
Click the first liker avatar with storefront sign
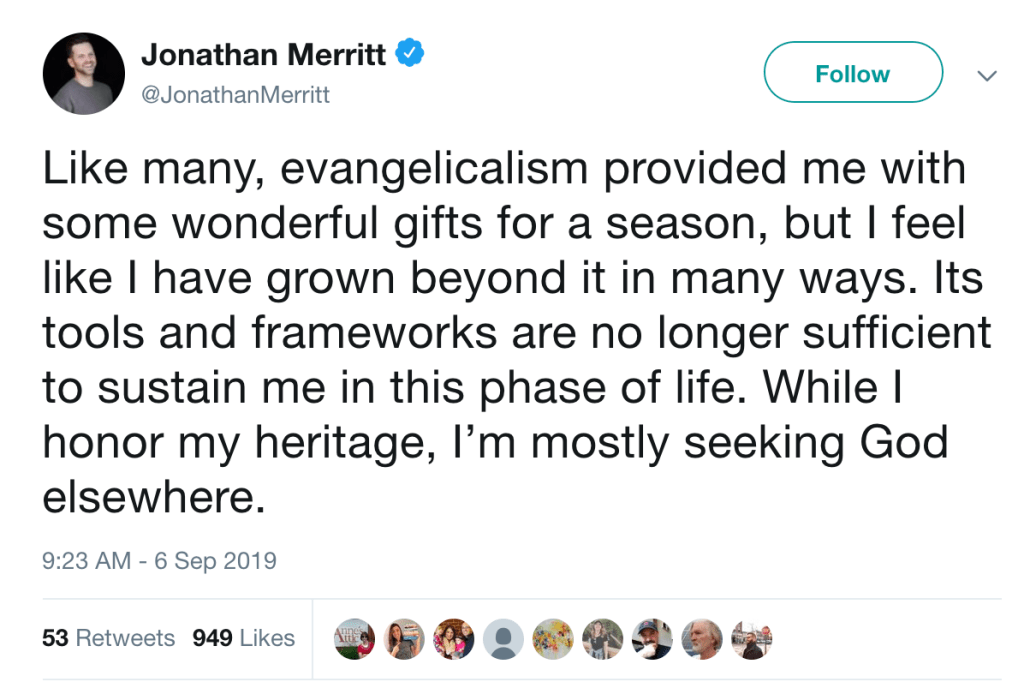click(x=355, y=639)
